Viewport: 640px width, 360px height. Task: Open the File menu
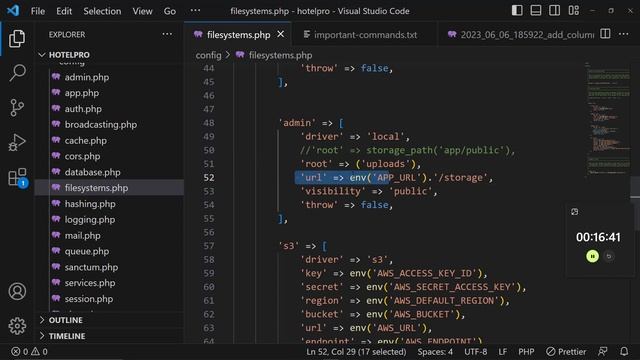click(38, 11)
